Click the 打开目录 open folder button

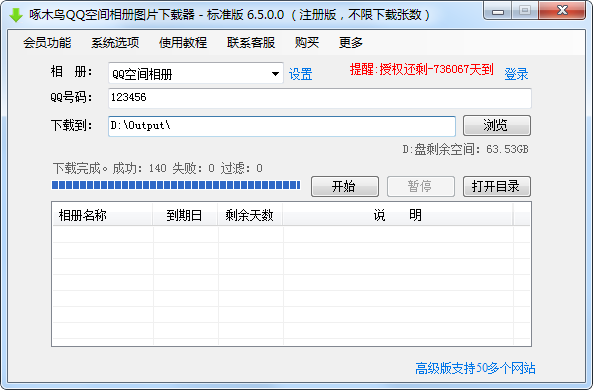click(497, 186)
